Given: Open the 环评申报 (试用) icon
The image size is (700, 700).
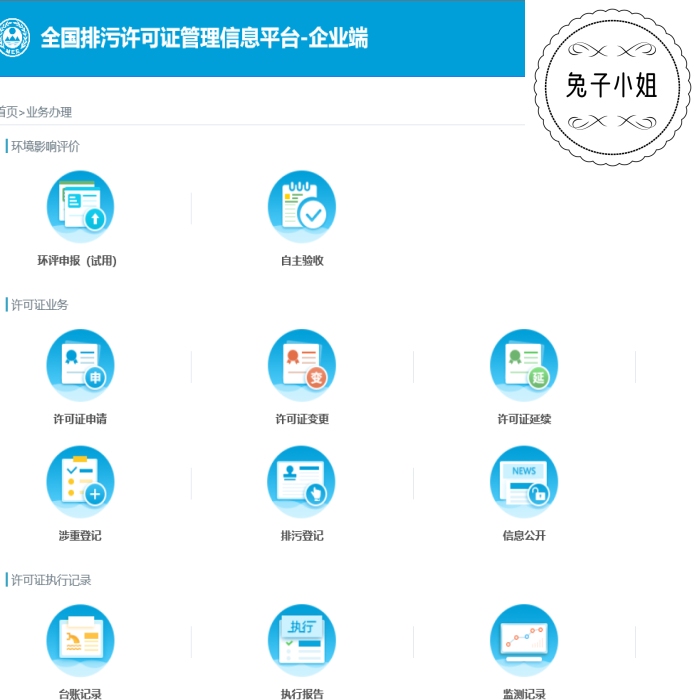Looking at the screenshot, I should click(x=80, y=207).
